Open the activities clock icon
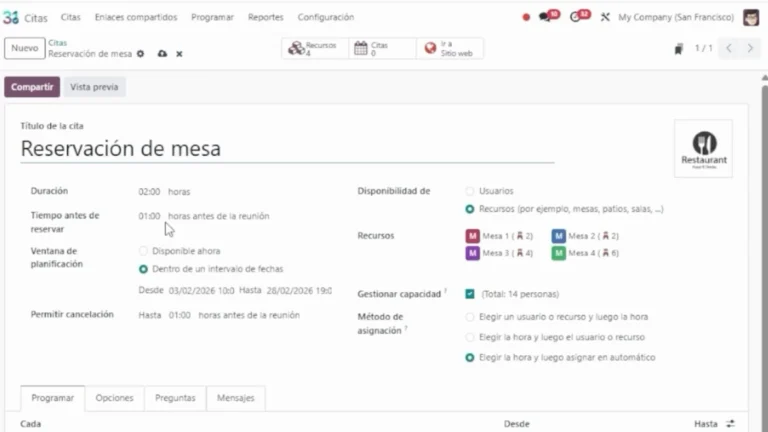The width and height of the screenshot is (768, 432). 579,17
